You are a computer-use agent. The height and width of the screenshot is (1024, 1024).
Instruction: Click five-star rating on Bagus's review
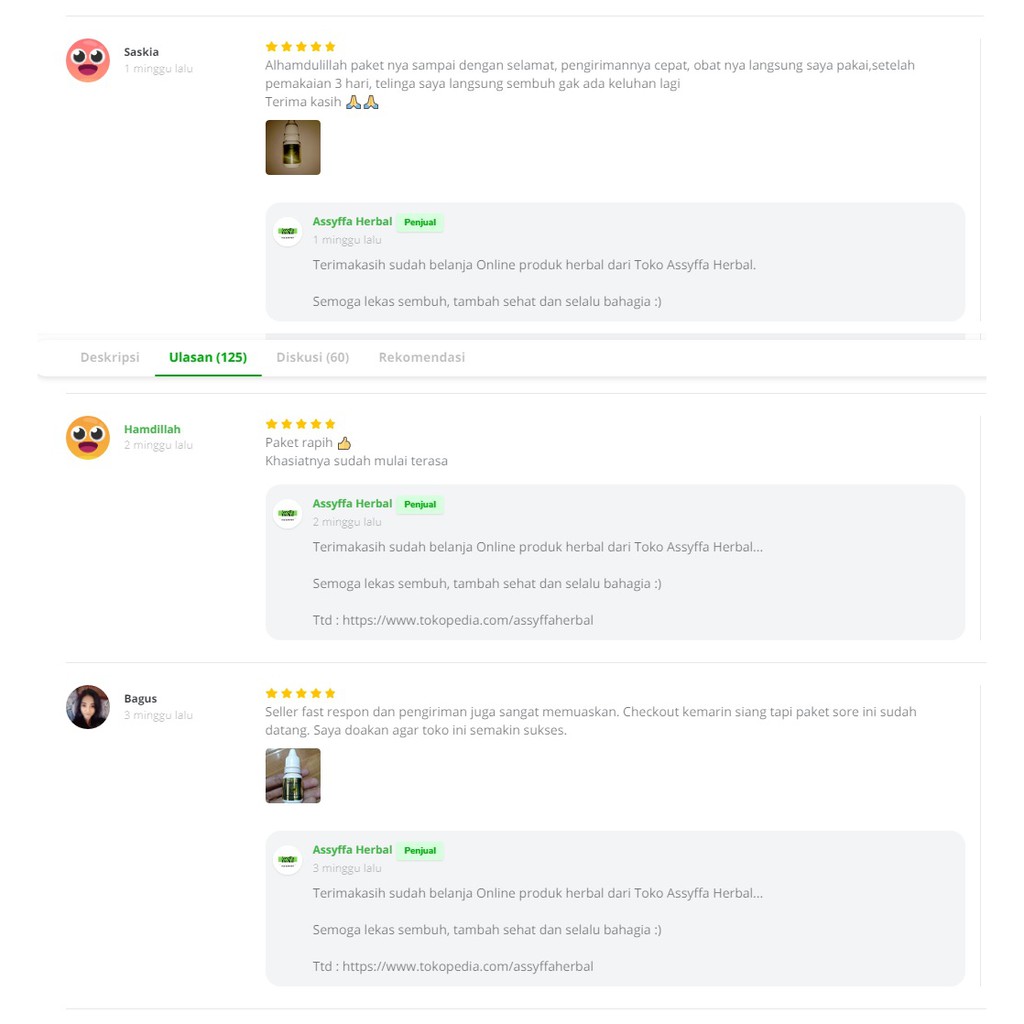pos(300,693)
